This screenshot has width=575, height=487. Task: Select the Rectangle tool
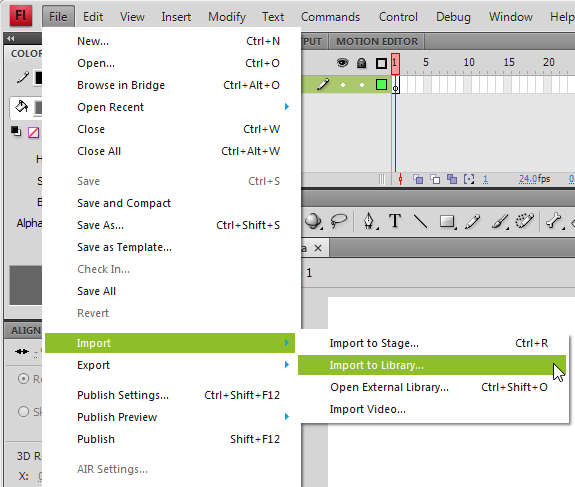click(447, 221)
